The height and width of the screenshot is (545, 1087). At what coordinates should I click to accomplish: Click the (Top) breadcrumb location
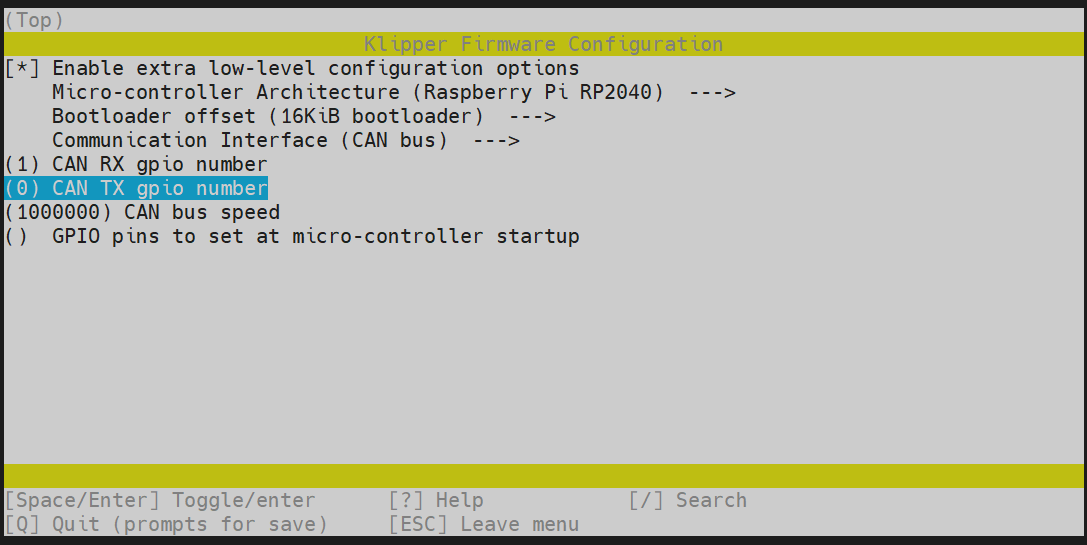34,20
